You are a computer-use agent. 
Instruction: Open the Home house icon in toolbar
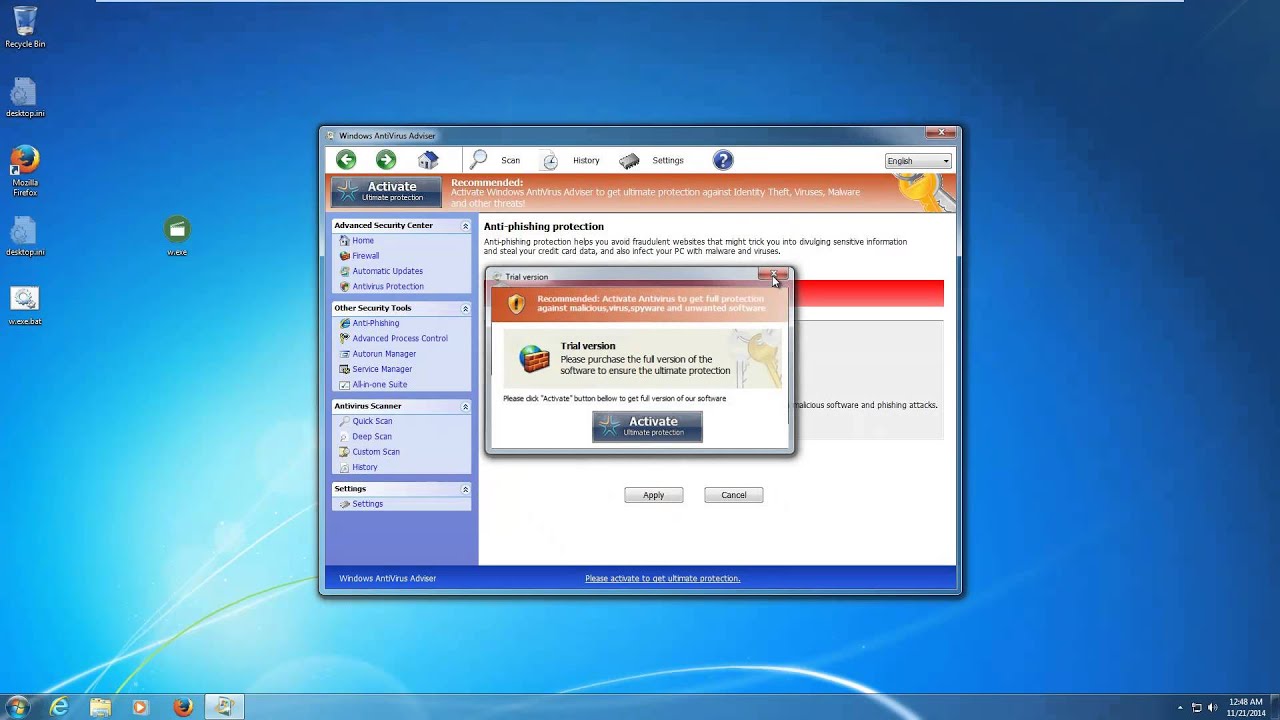point(428,160)
